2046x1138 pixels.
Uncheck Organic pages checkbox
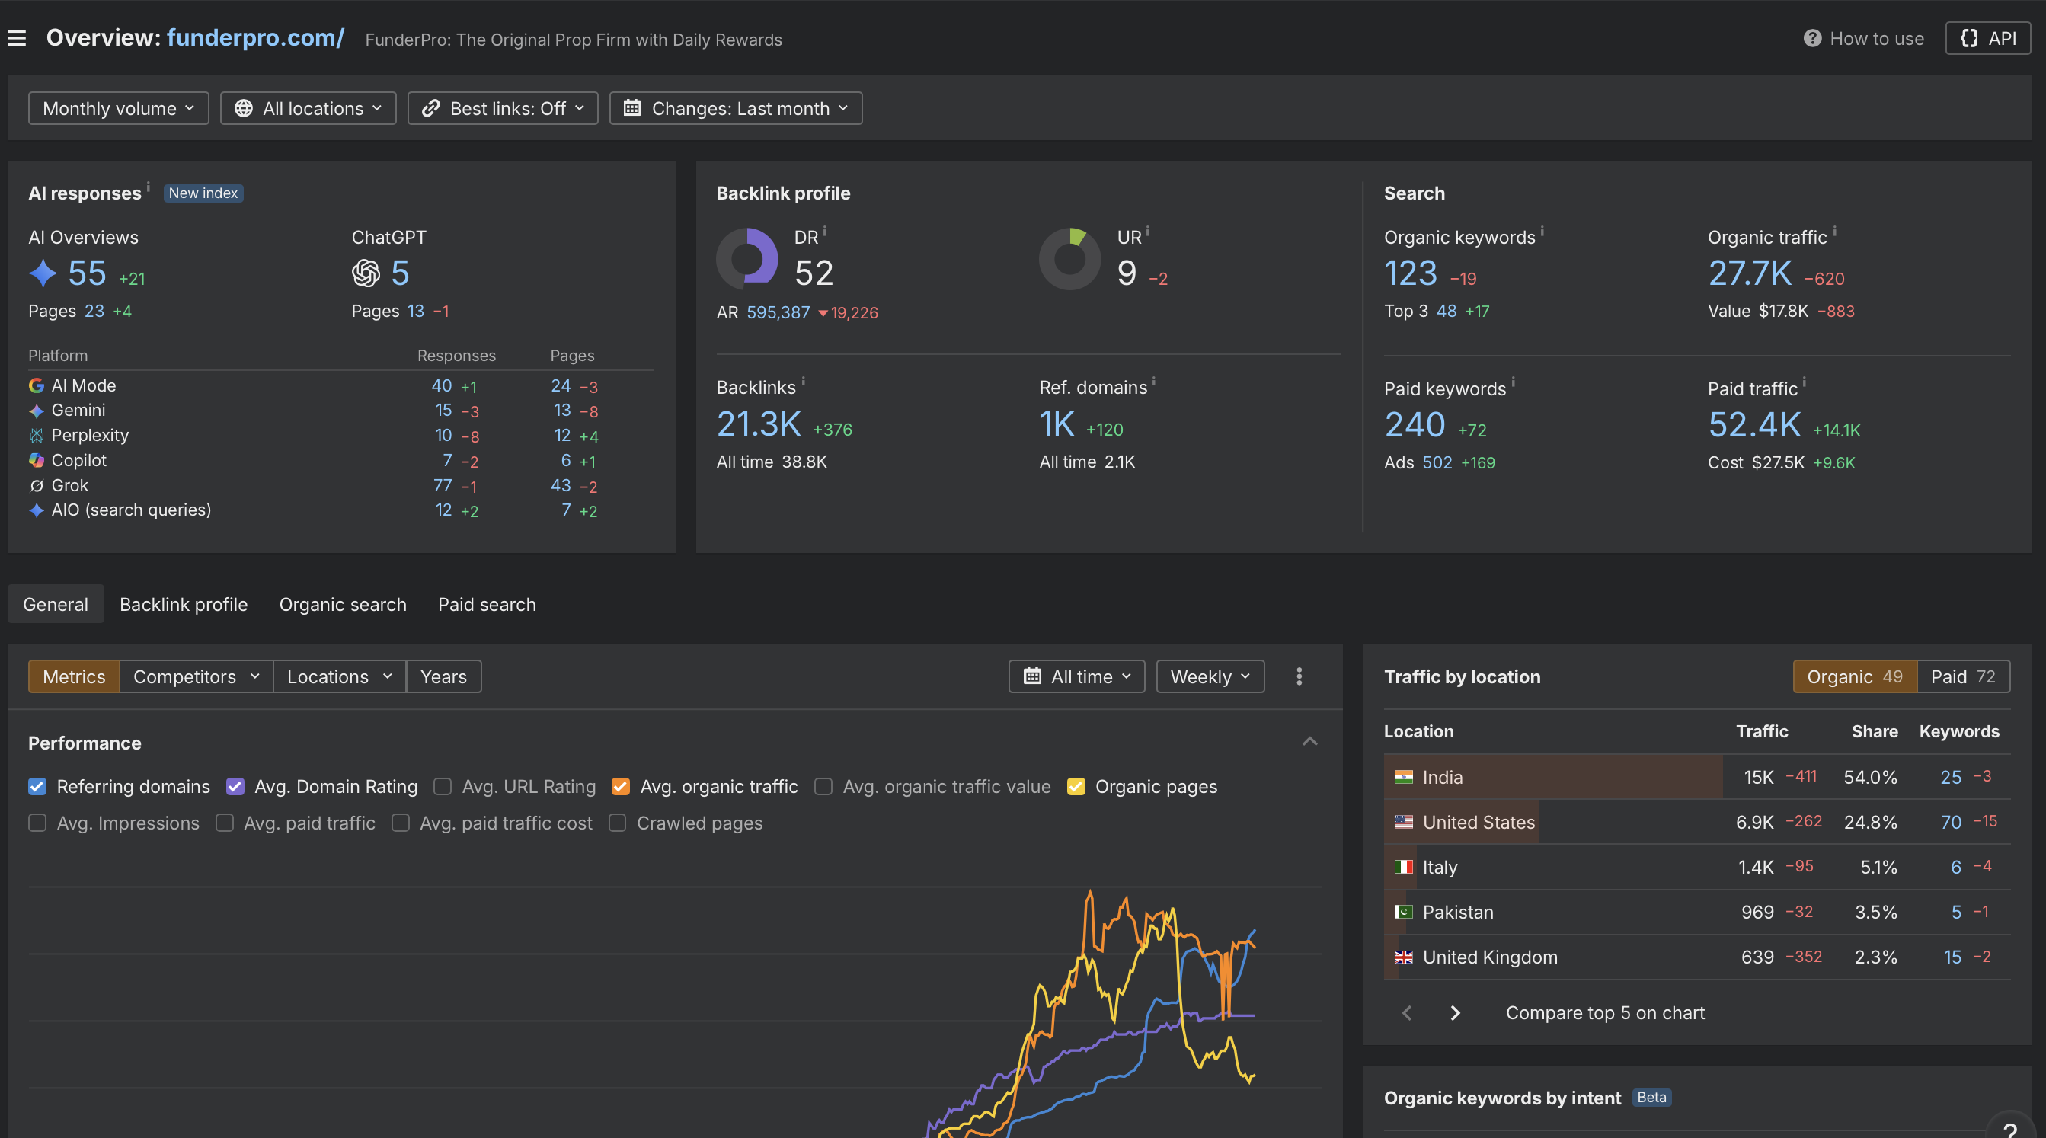pos(1076,787)
